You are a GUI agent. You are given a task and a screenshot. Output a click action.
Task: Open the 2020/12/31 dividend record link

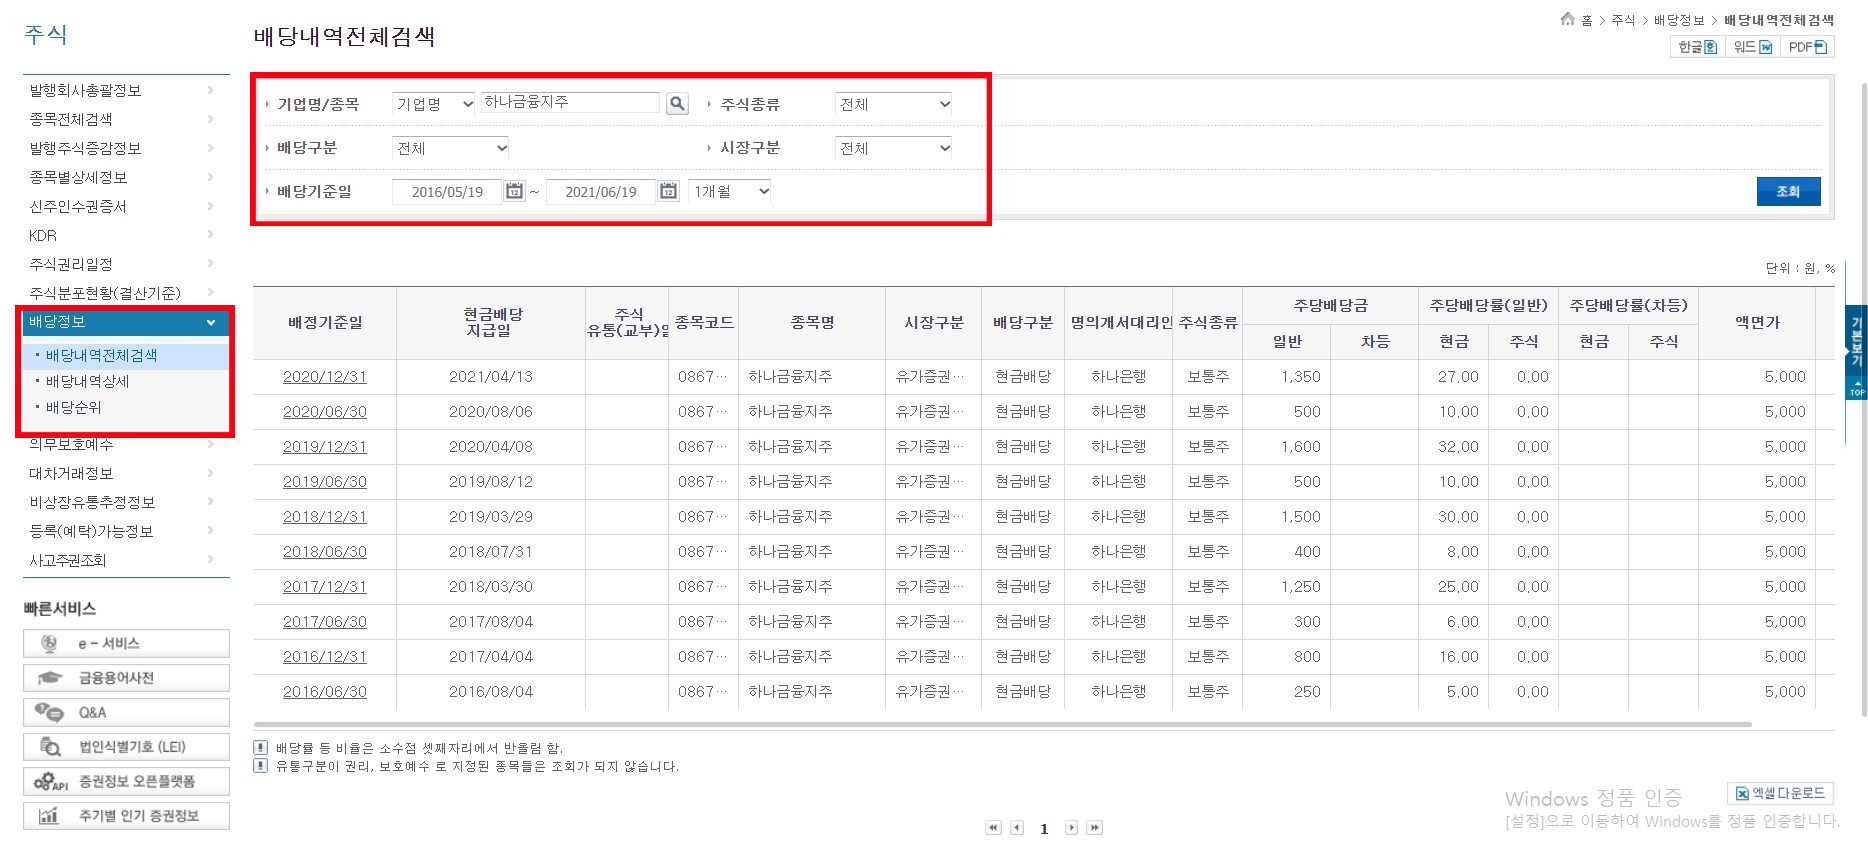pyautogui.click(x=325, y=377)
